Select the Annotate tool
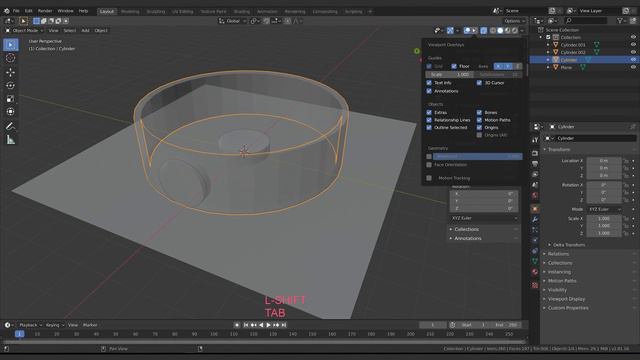This screenshot has width=640, height=360. click(x=11, y=126)
